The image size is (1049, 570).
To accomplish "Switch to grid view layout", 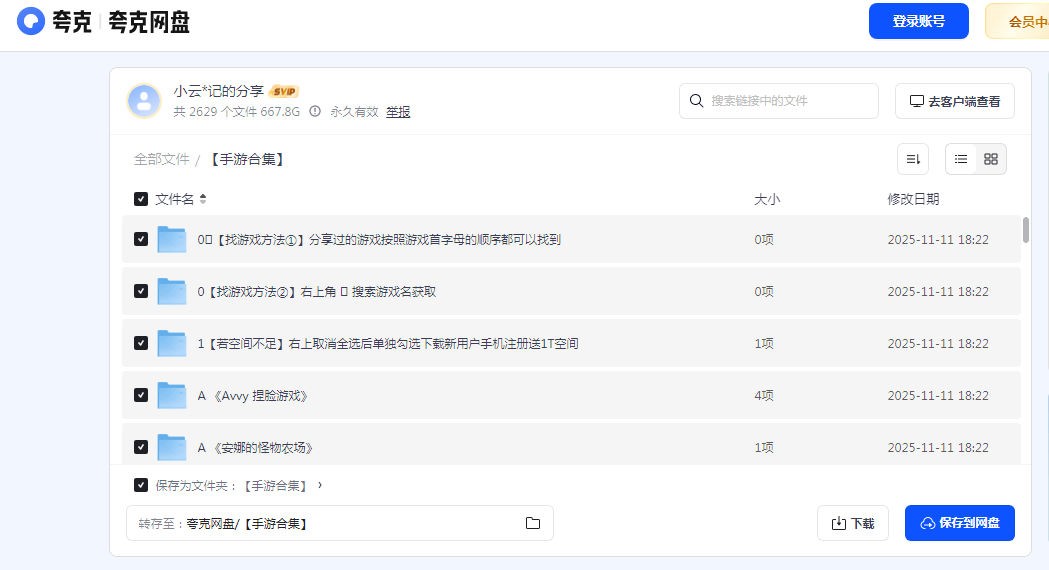I will (x=991, y=159).
